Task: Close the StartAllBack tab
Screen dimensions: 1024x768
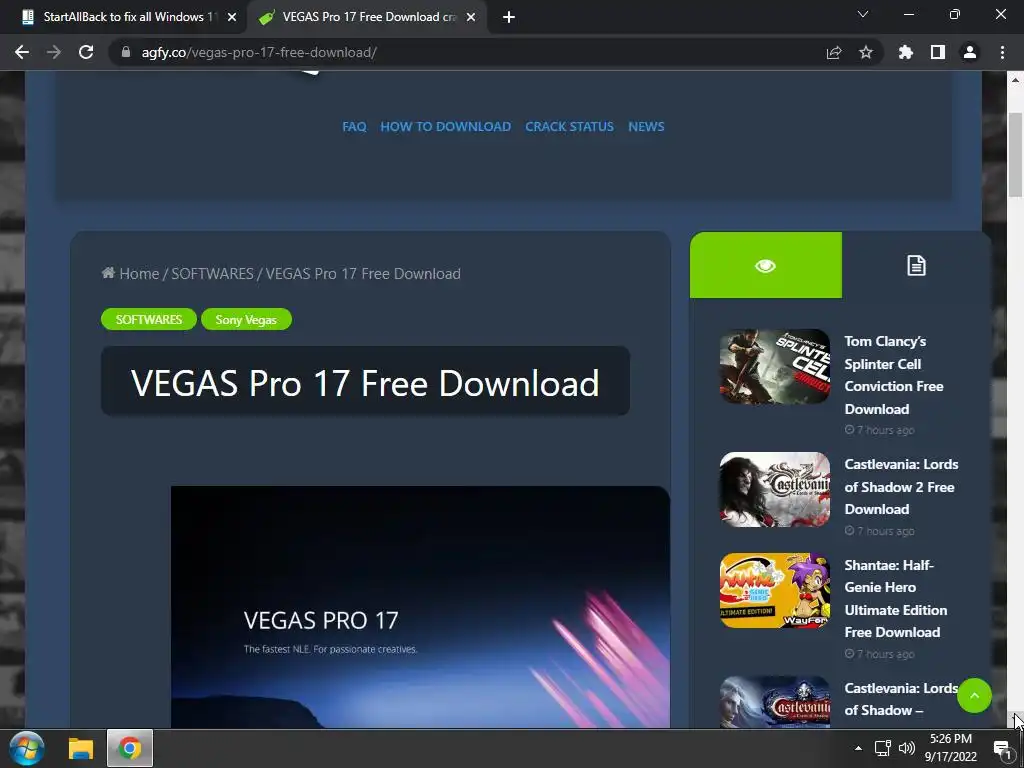Action: (232, 17)
